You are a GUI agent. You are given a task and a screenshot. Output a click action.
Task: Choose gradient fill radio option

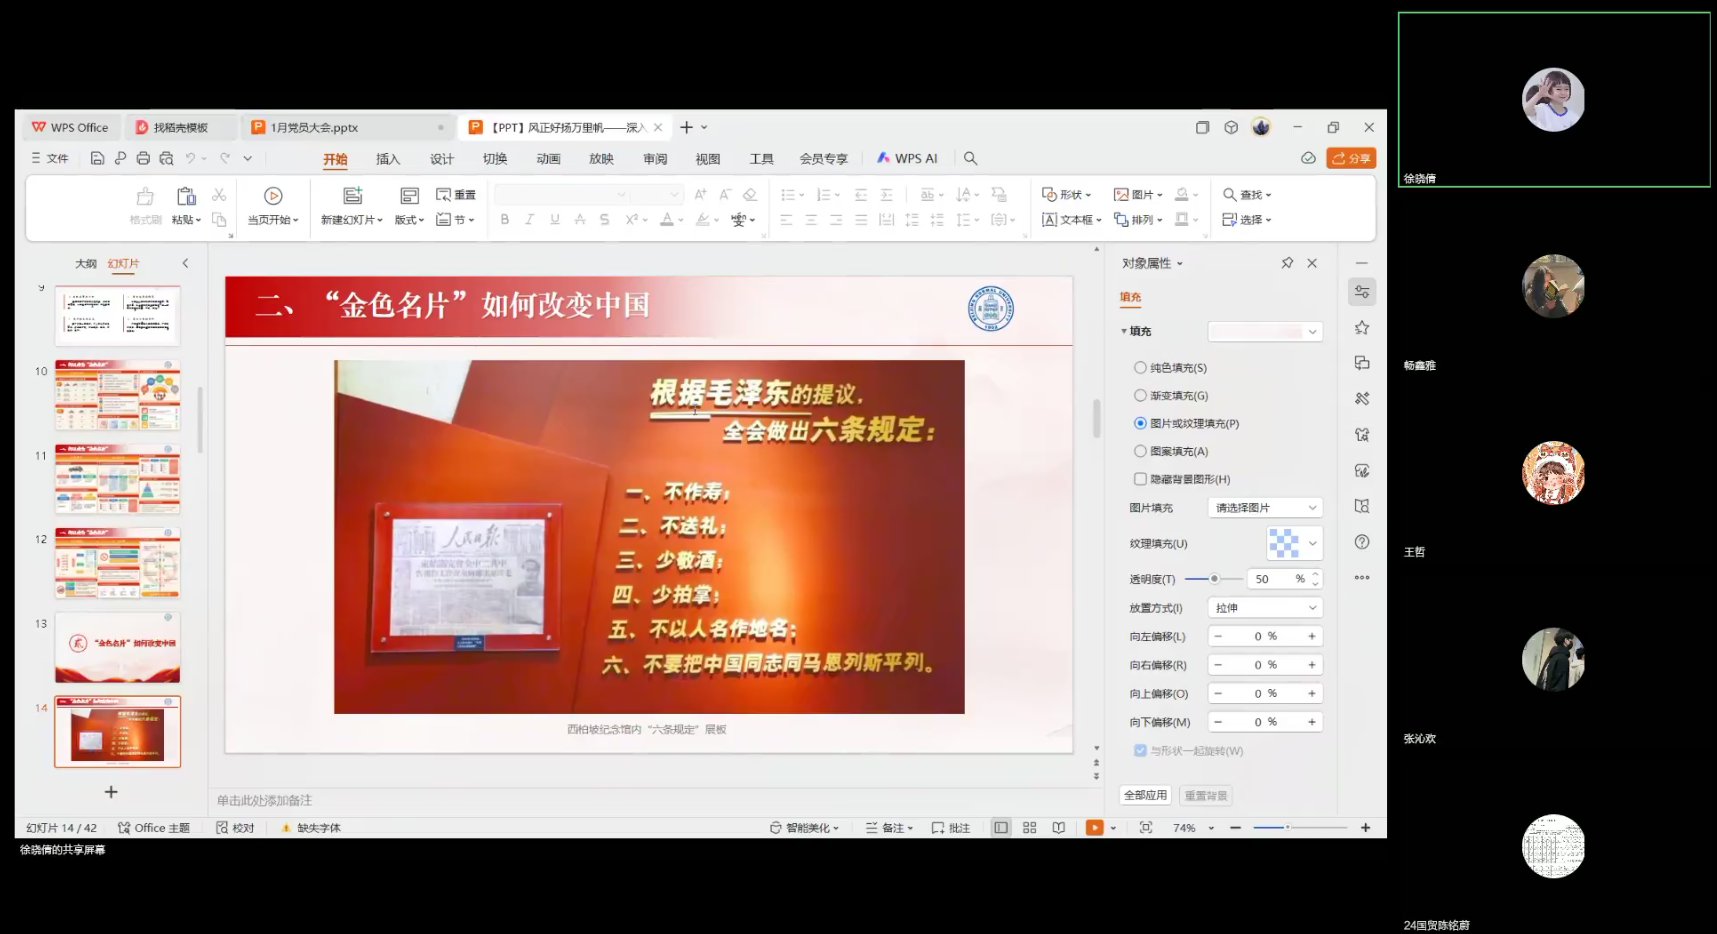tap(1140, 396)
